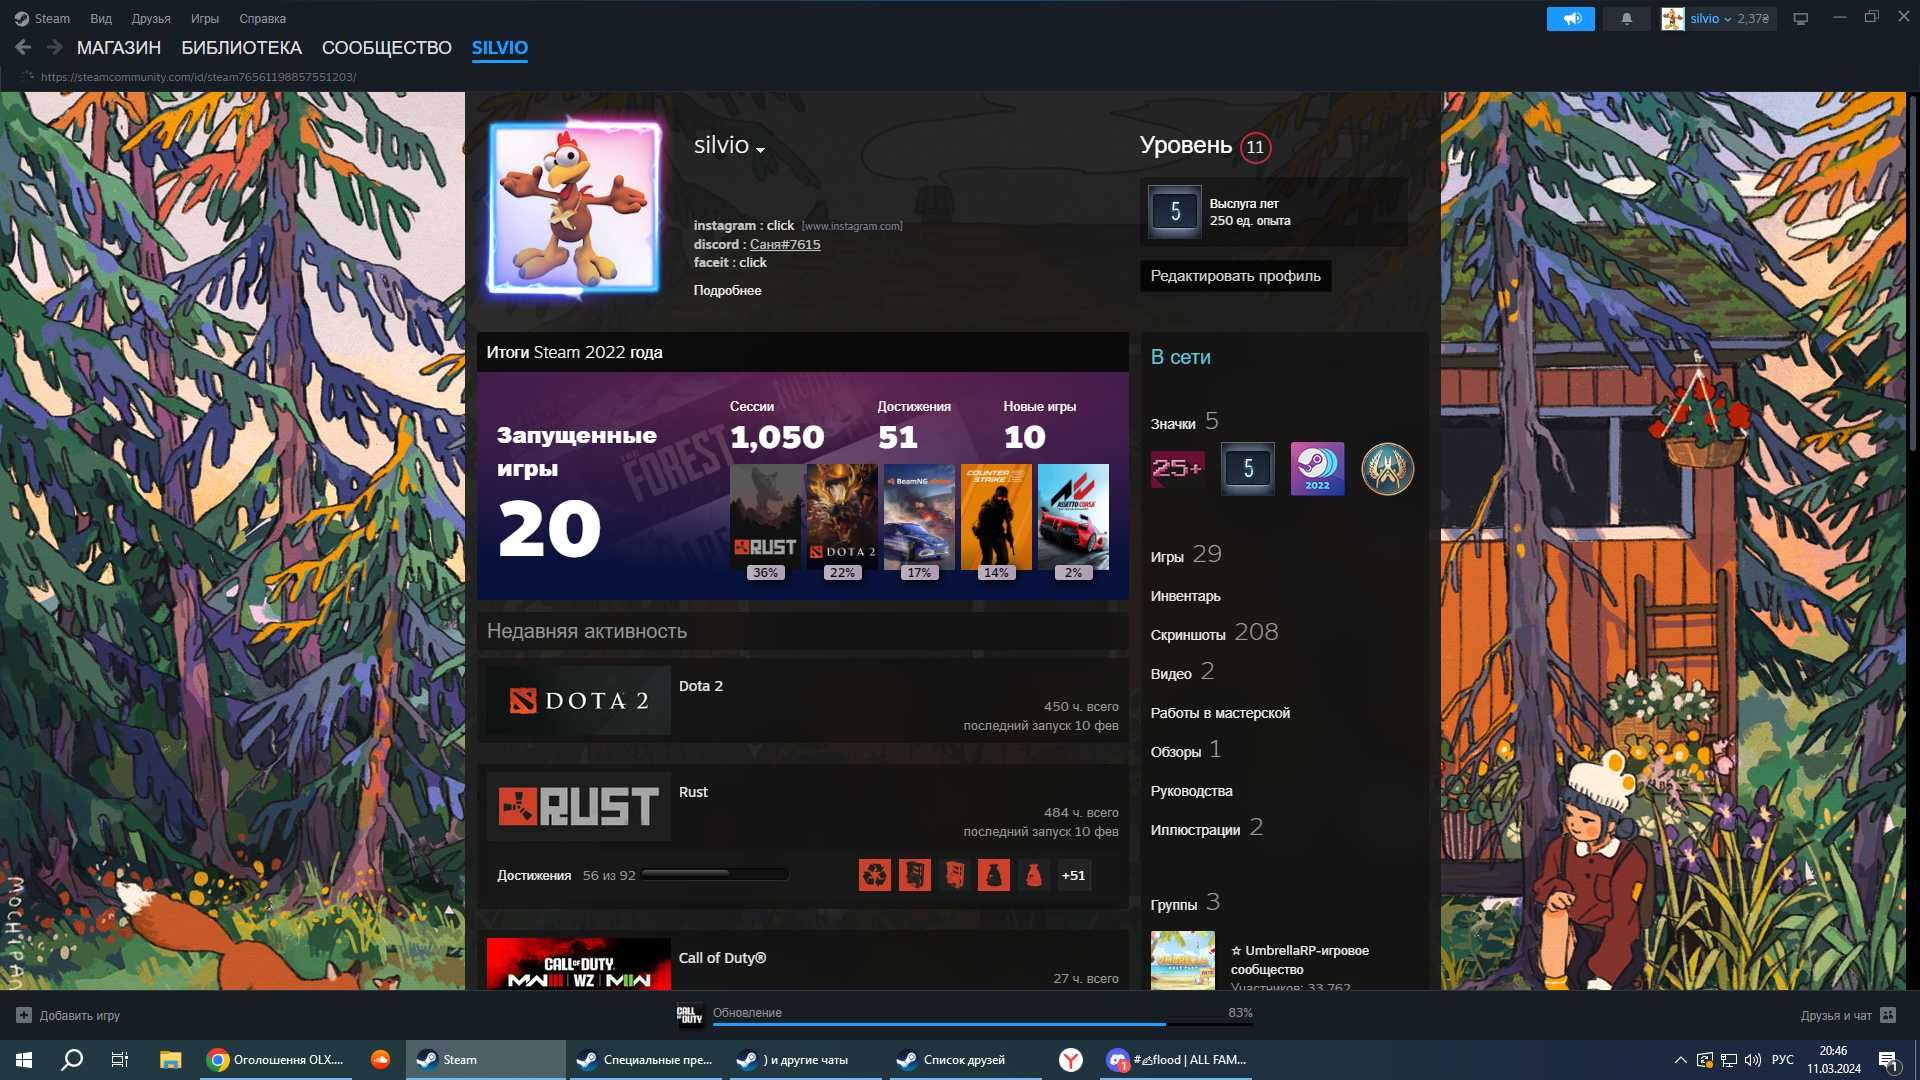The height and width of the screenshot is (1080, 1920).
Task: Open the Саня#7615 discord link
Action: pos(785,244)
